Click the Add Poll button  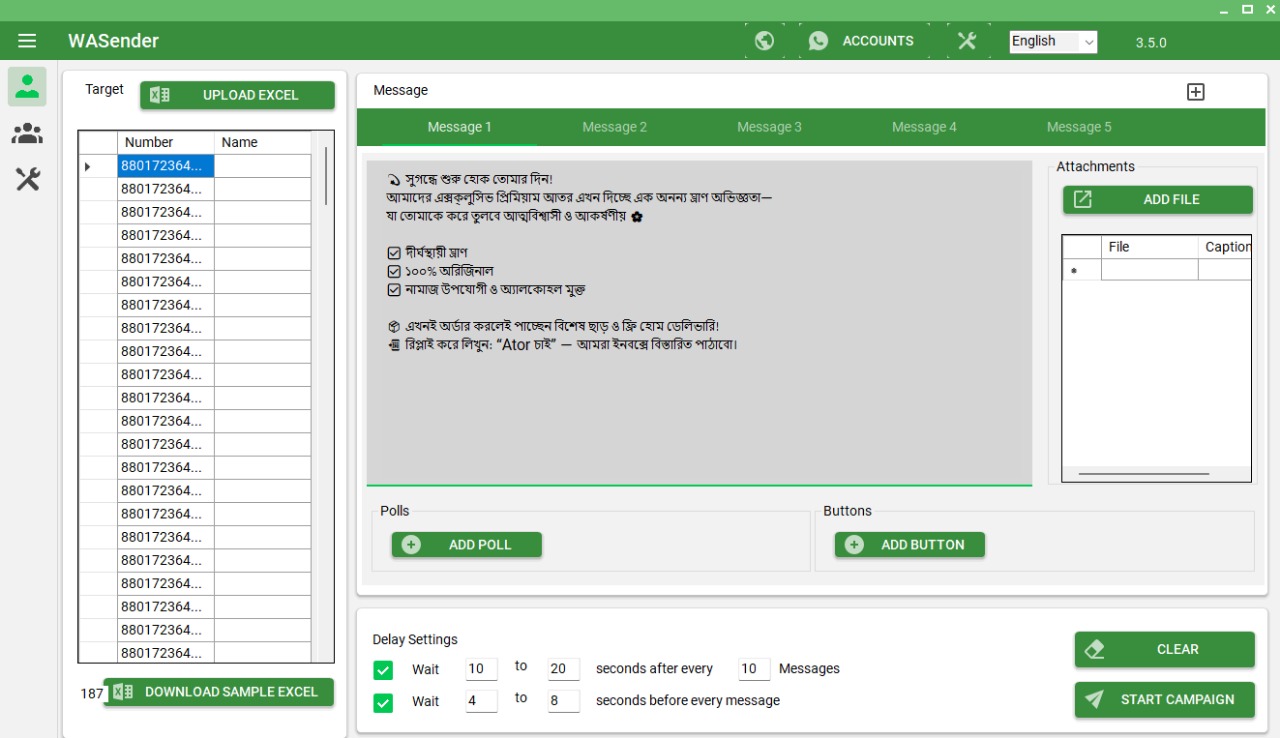point(466,545)
